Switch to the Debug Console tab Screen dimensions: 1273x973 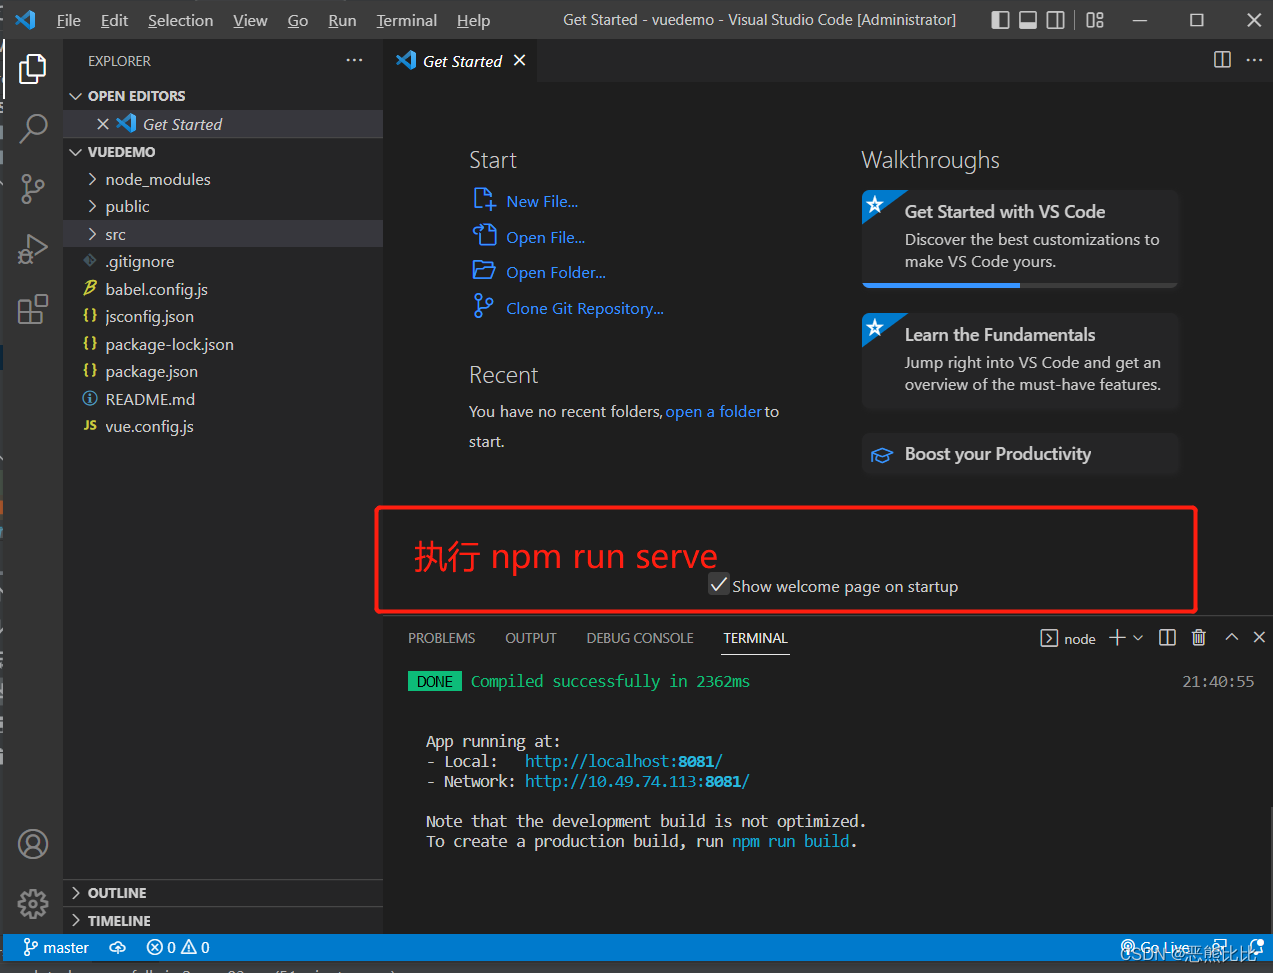pyautogui.click(x=640, y=638)
